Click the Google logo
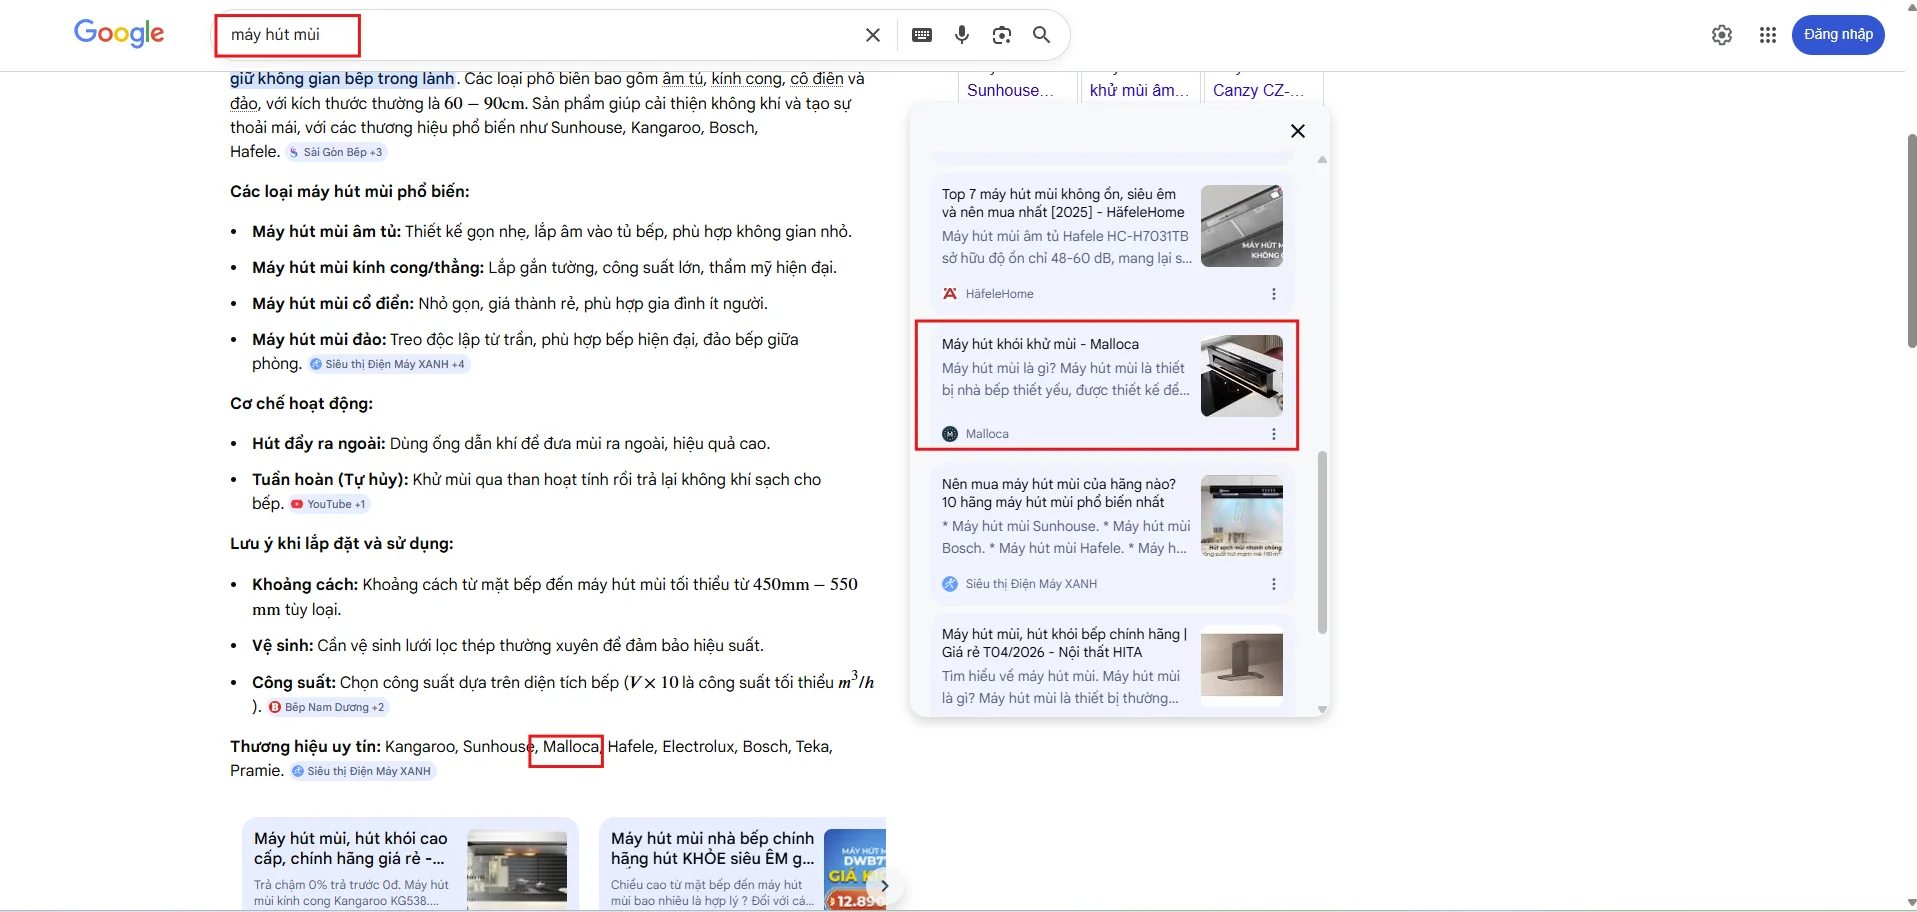Screen dimensions: 1917x912 [x=119, y=34]
